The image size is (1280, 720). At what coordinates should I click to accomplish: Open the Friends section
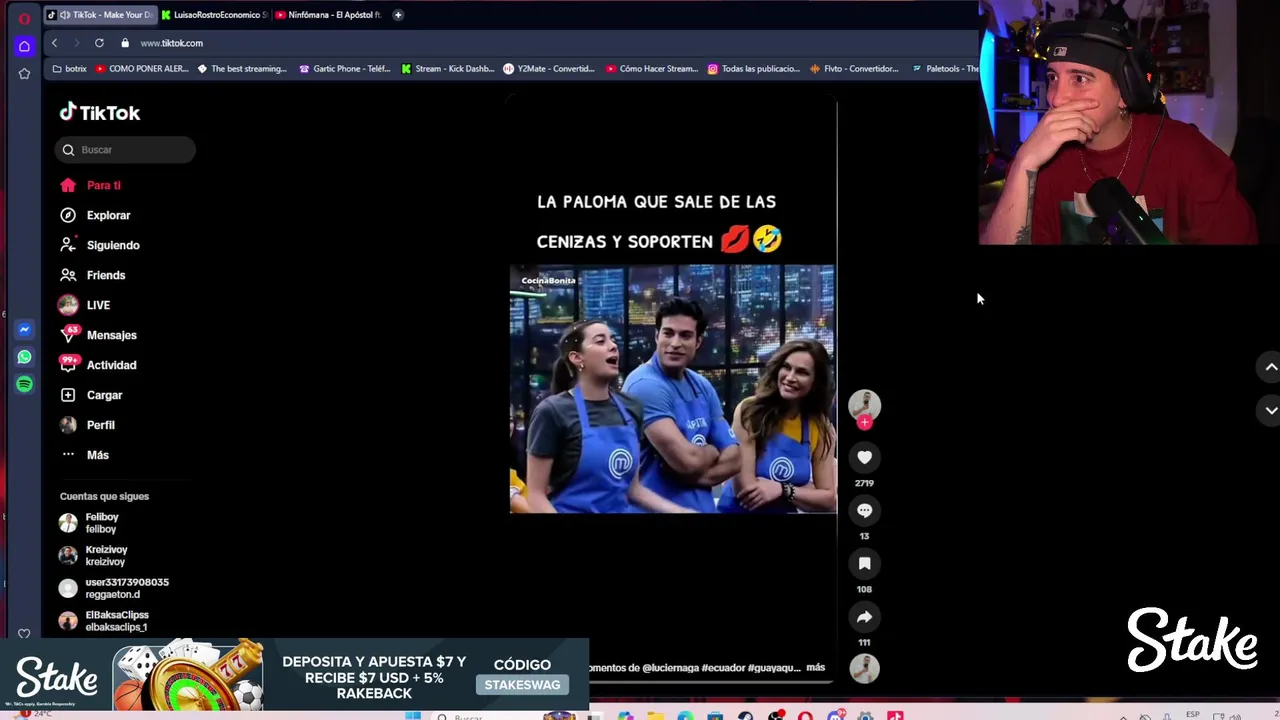click(x=93, y=275)
